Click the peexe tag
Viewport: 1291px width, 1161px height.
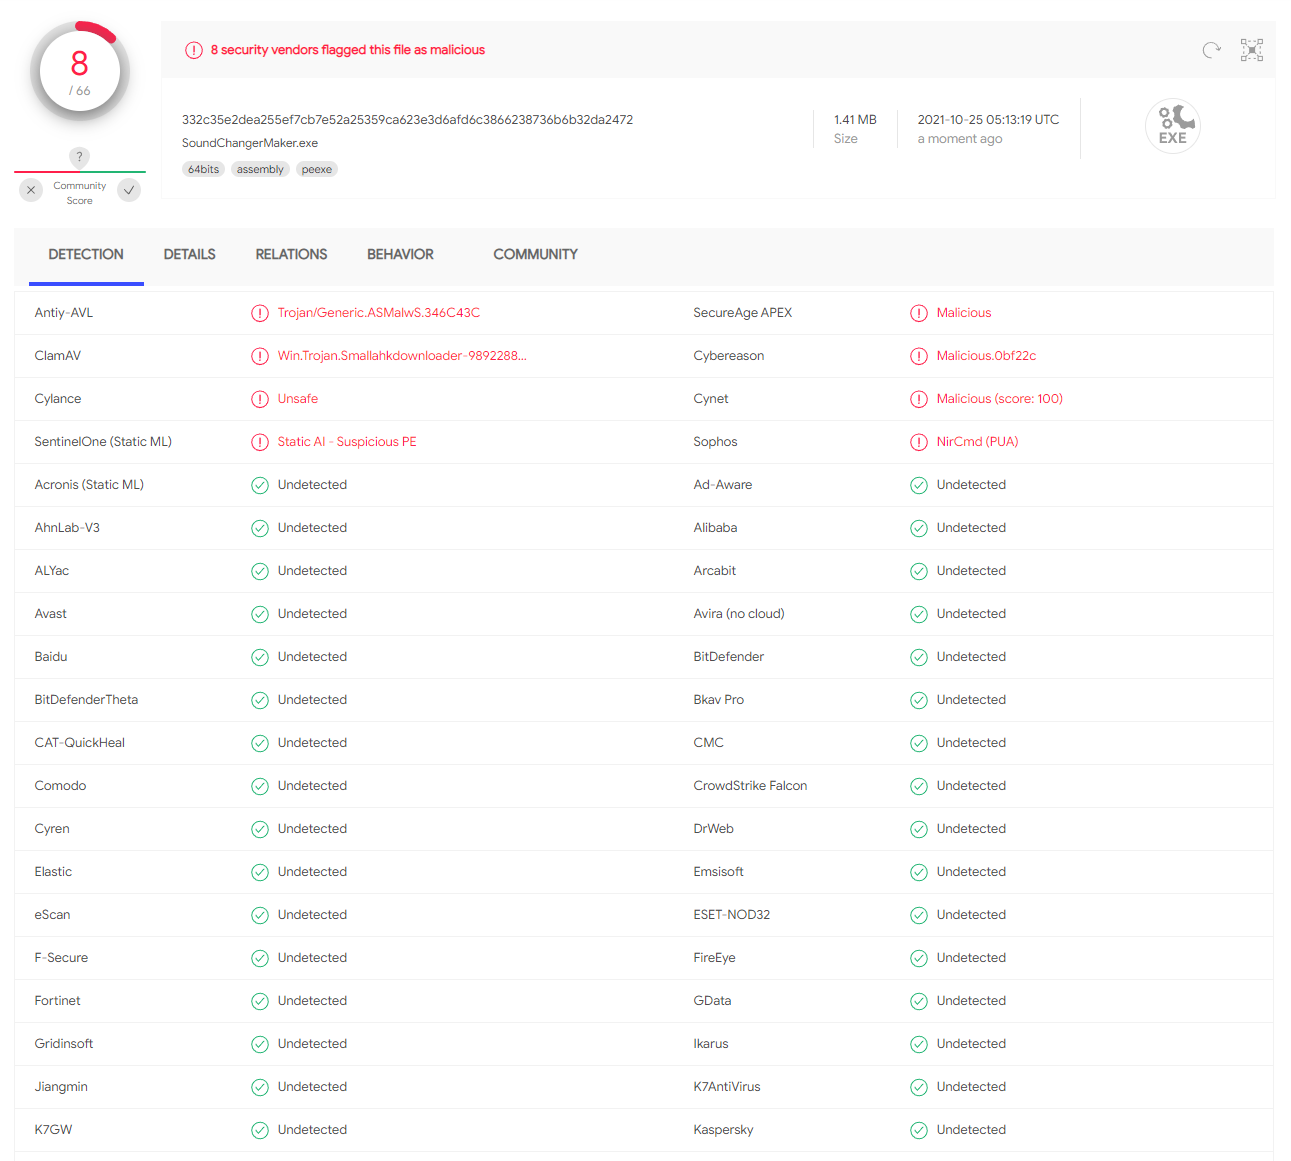(x=317, y=169)
